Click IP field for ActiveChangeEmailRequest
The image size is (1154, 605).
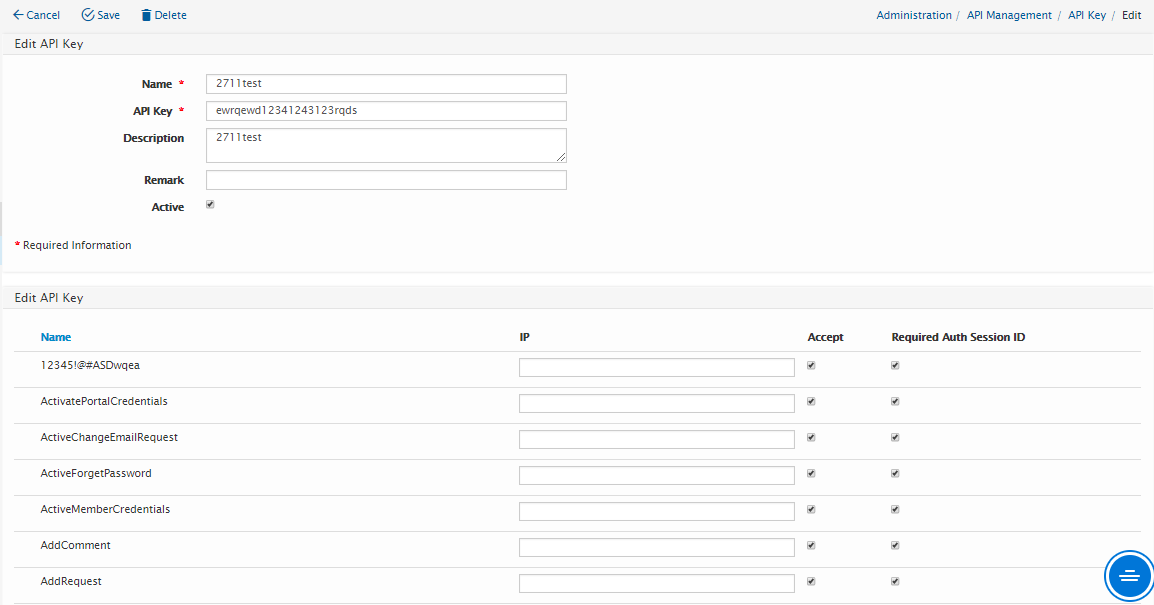(656, 439)
